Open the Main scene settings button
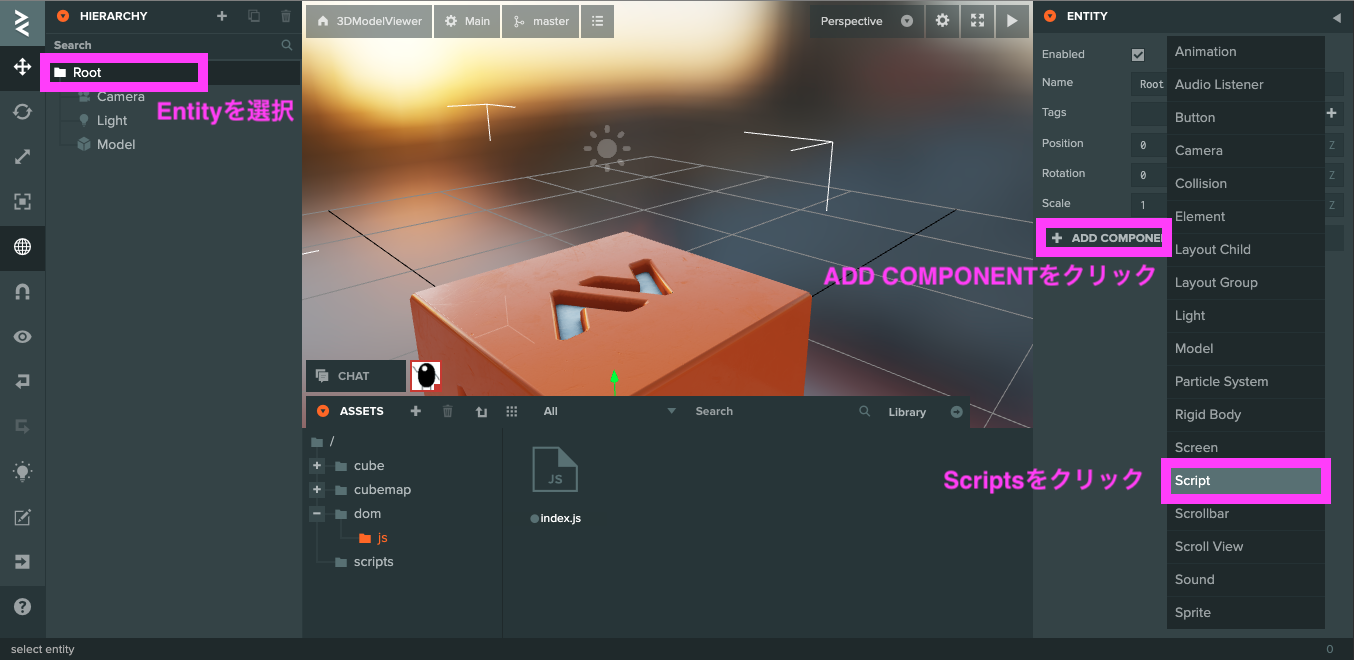 tap(468, 21)
